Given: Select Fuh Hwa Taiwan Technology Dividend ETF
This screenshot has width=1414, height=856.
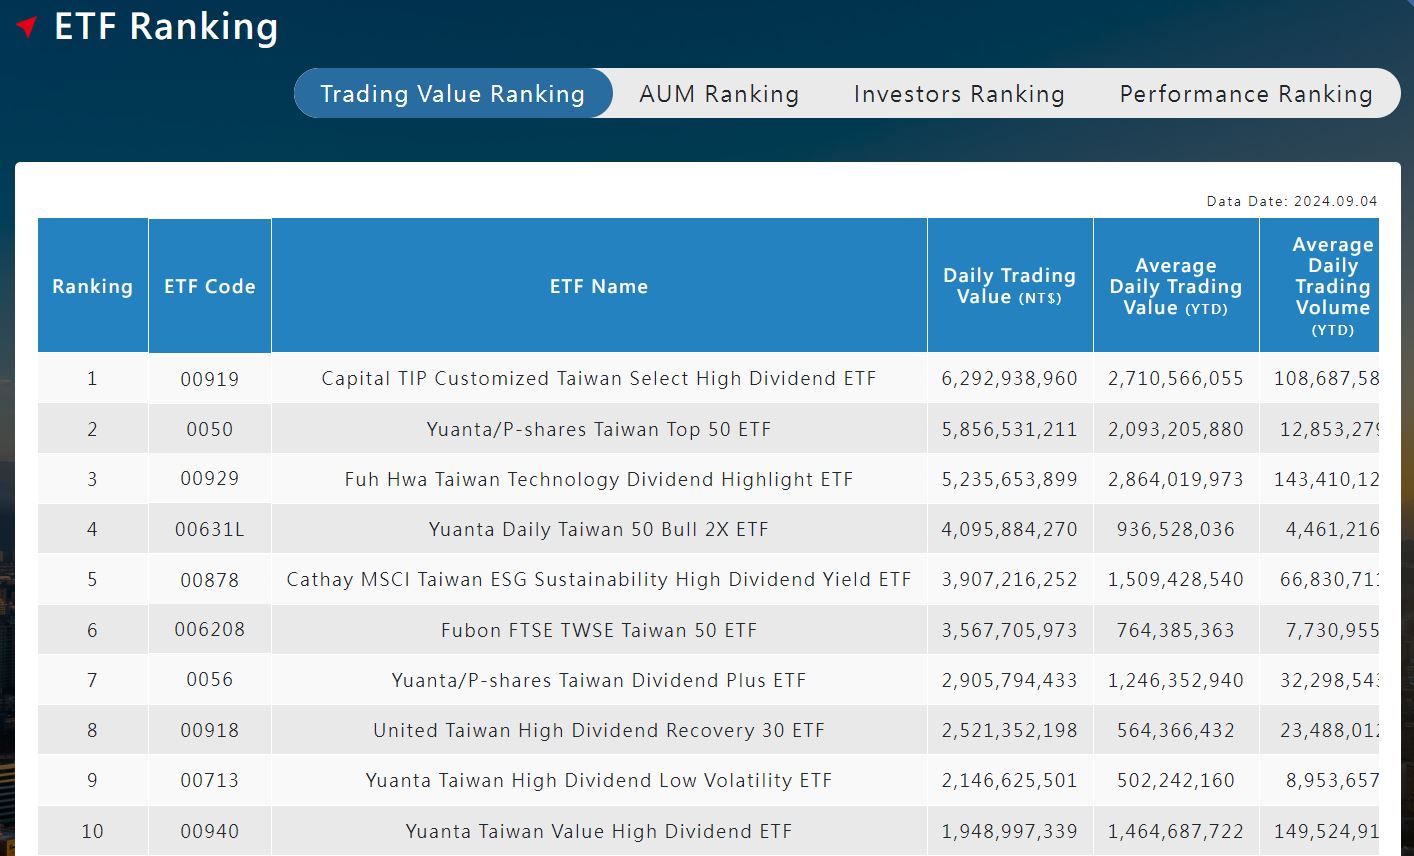Looking at the screenshot, I should click(598, 480).
